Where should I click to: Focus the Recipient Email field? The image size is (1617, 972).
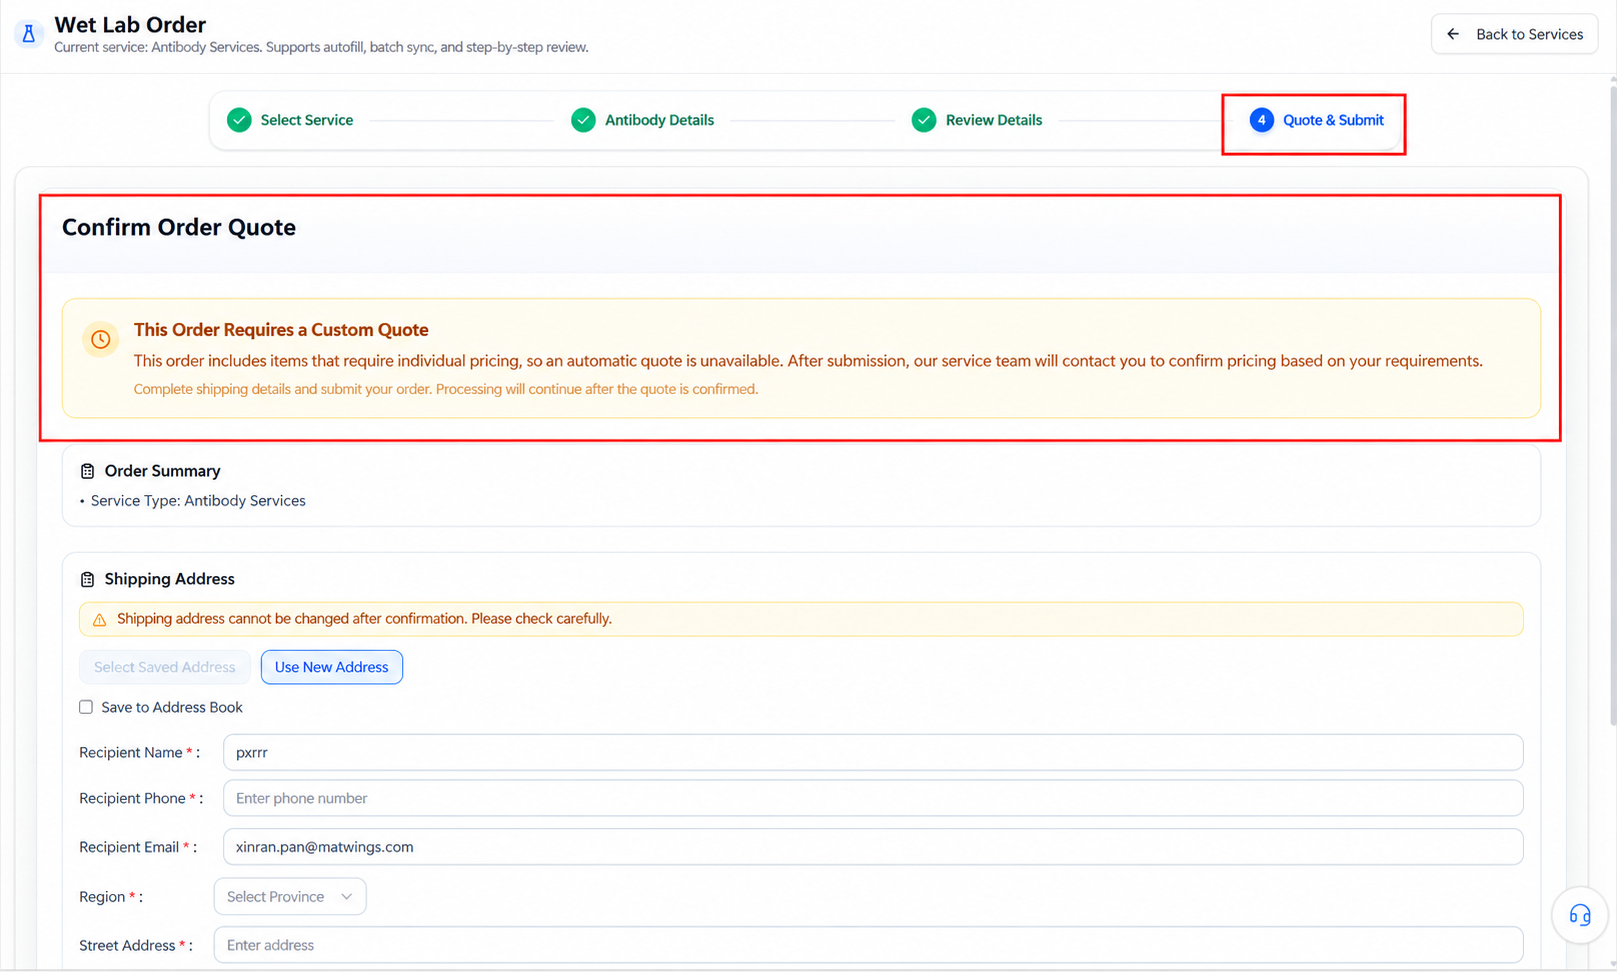pos(873,847)
